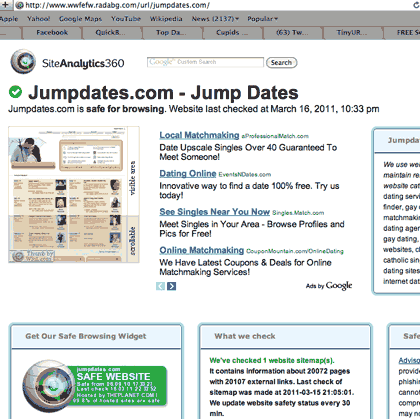Viewport: 420px width, 419px height.
Task: Click the 'Meet Singles in Your Area' ad text
Action: [252, 229]
